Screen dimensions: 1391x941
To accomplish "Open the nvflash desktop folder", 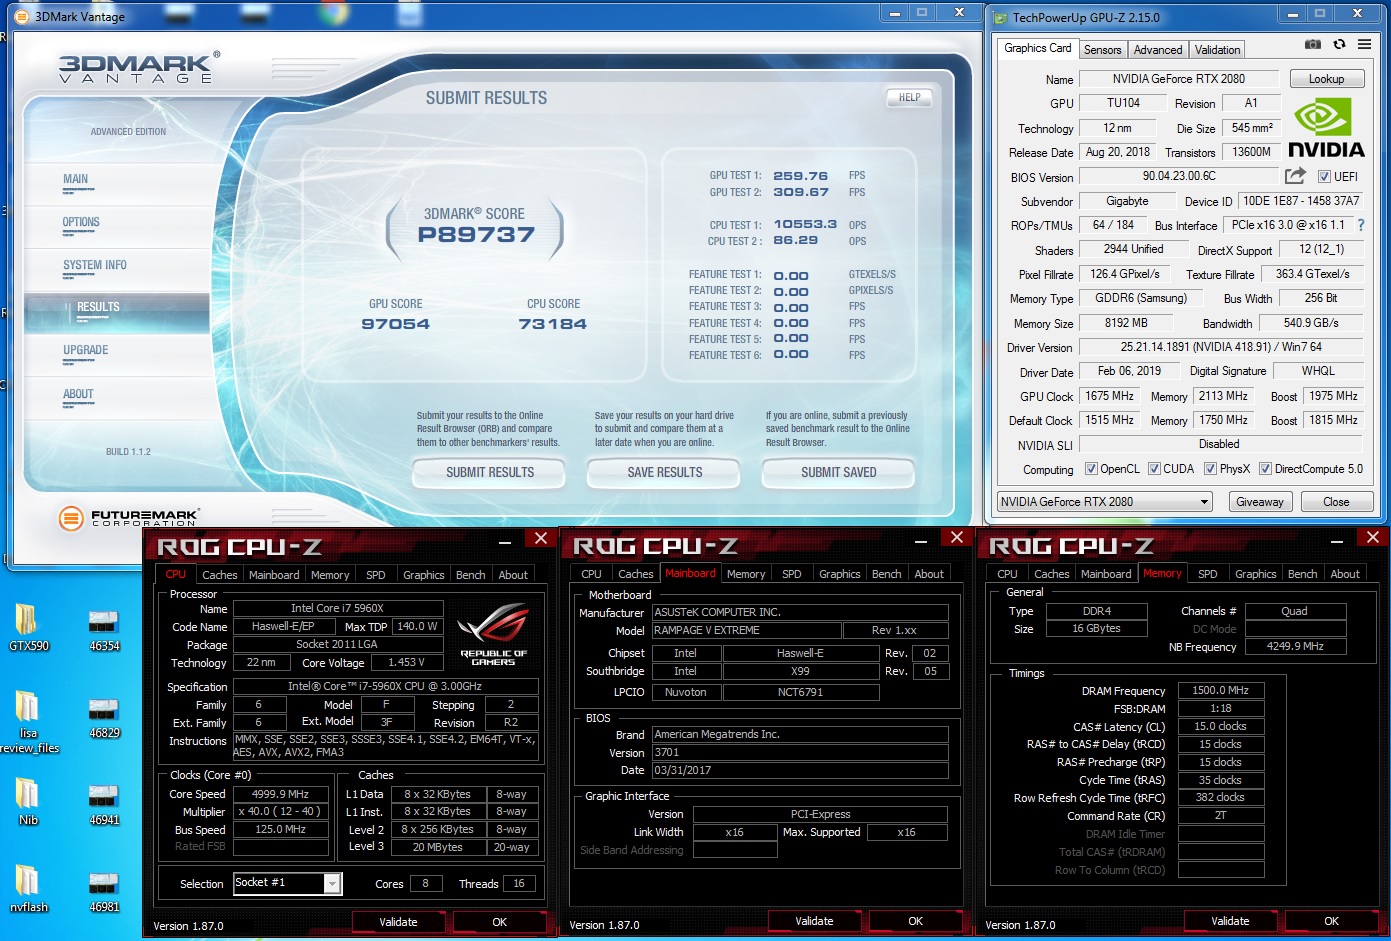I will (28, 889).
